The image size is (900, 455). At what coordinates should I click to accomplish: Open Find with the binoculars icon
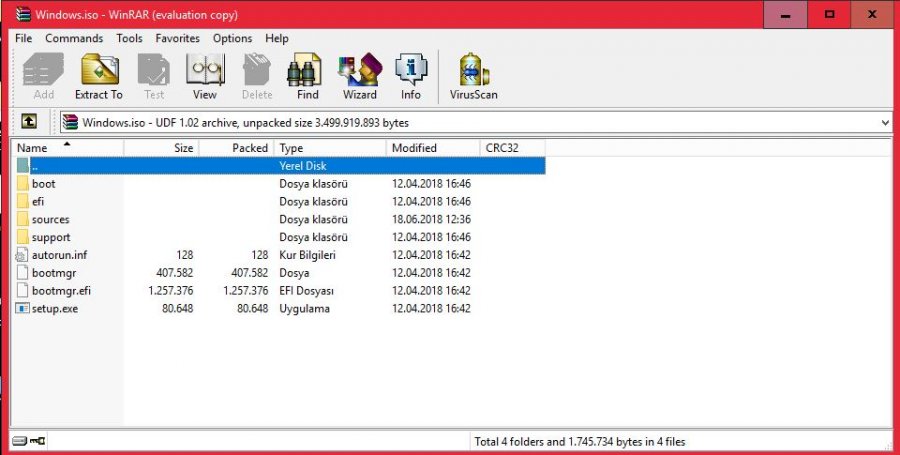click(304, 69)
